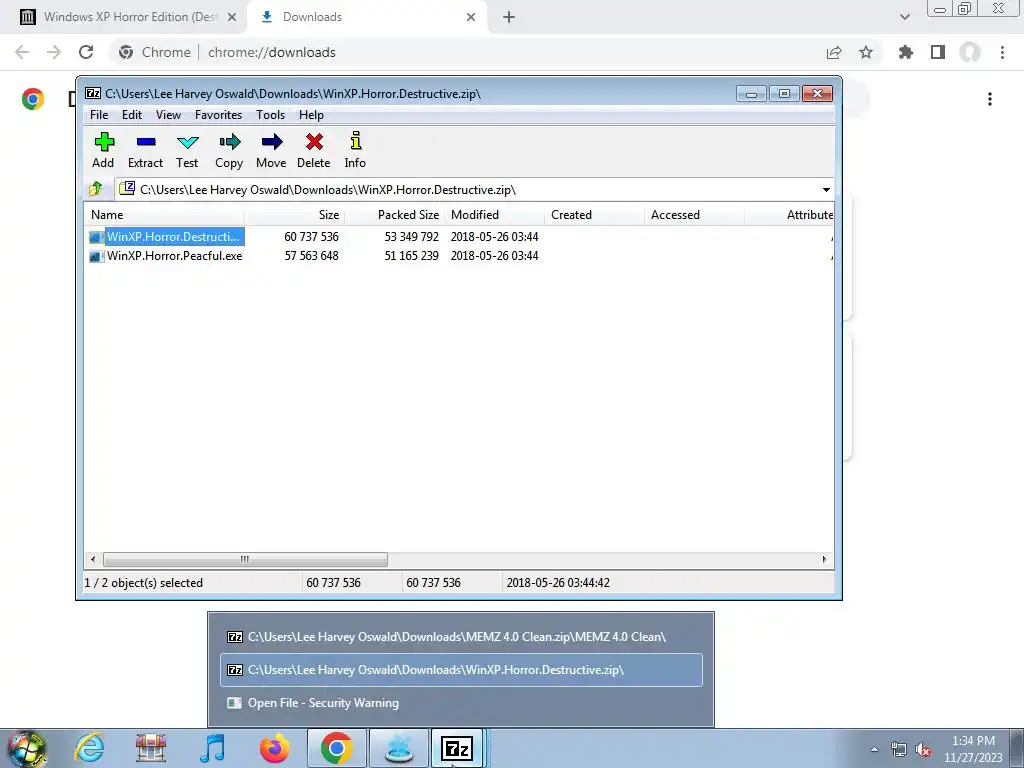Sort by Created column header
The height and width of the screenshot is (768, 1024).
[x=594, y=215]
